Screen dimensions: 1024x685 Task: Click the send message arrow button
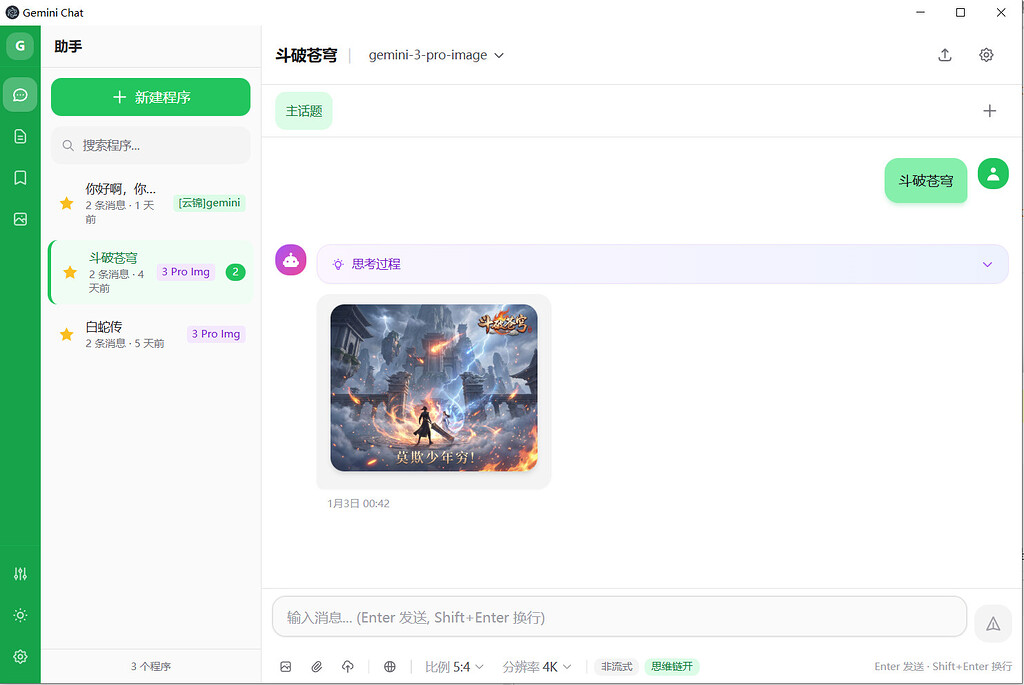[x=993, y=624]
